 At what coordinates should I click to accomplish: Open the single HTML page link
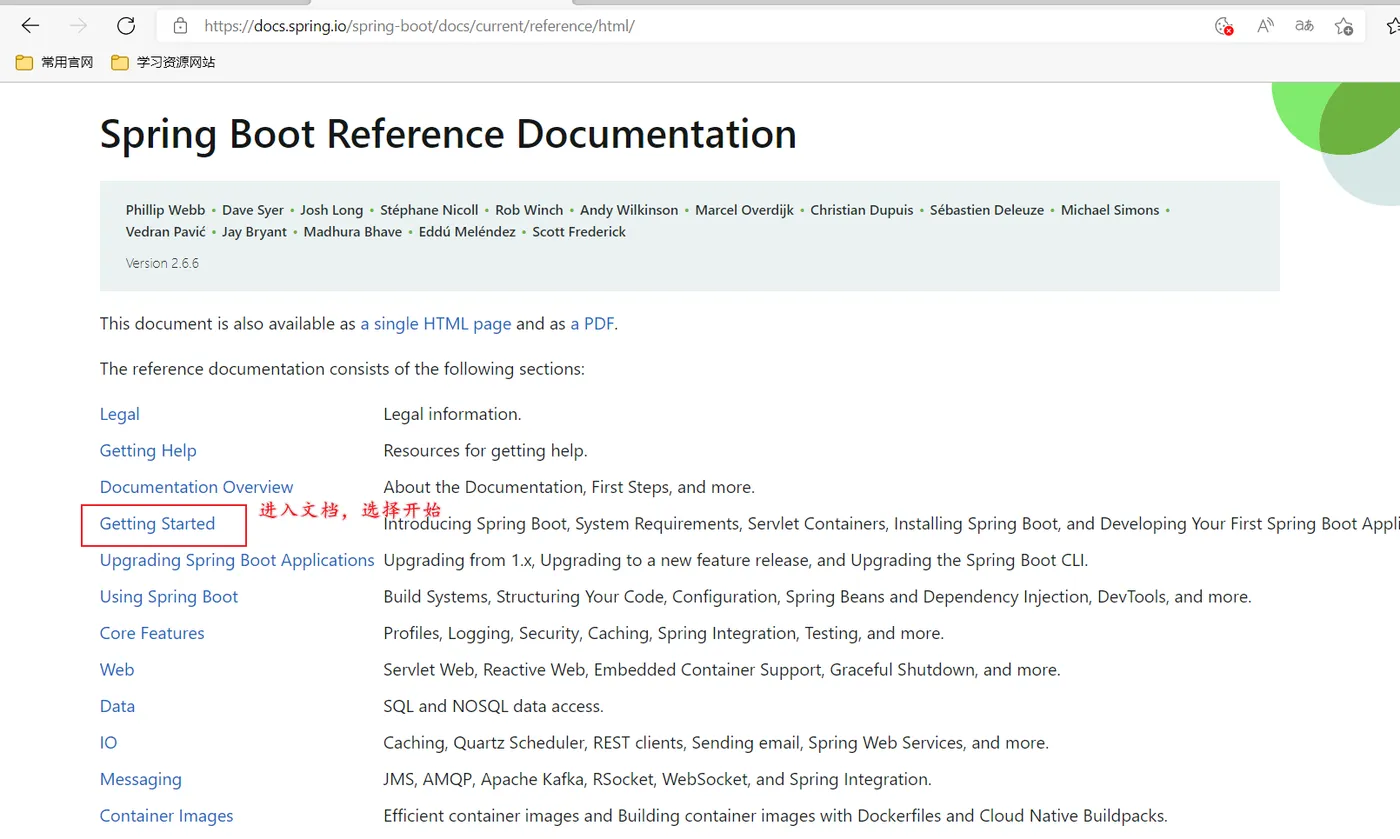click(436, 324)
